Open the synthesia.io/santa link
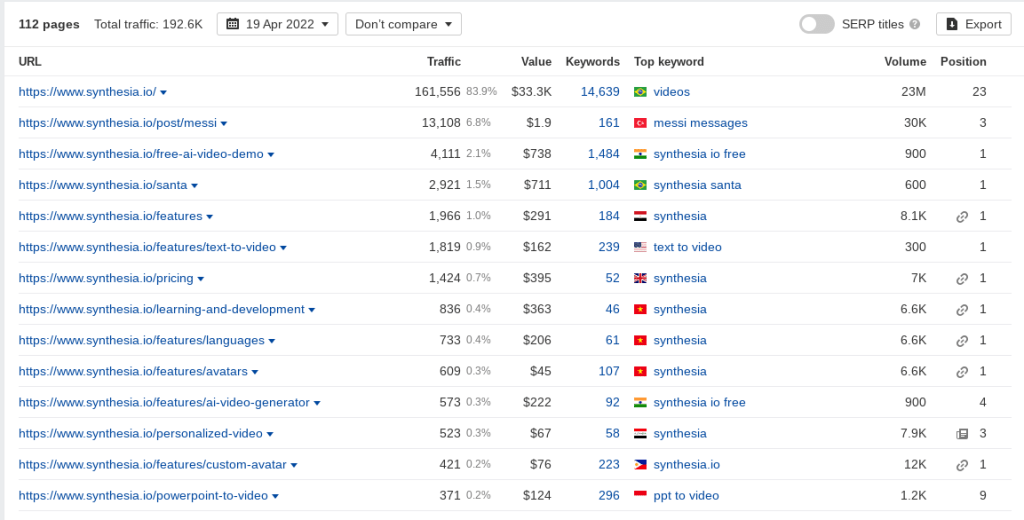 point(103,185)
